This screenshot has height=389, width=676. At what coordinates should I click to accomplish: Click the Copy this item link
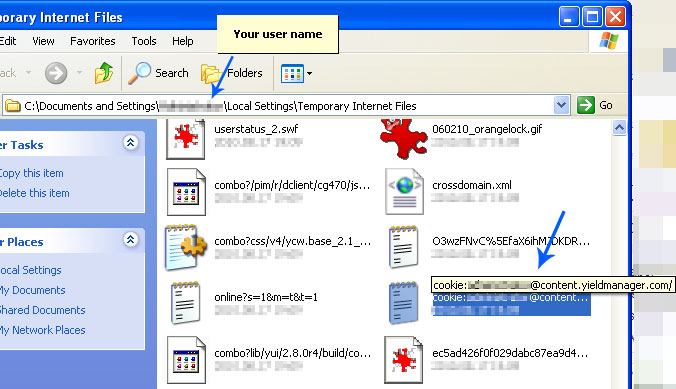(x=31, y=173)
